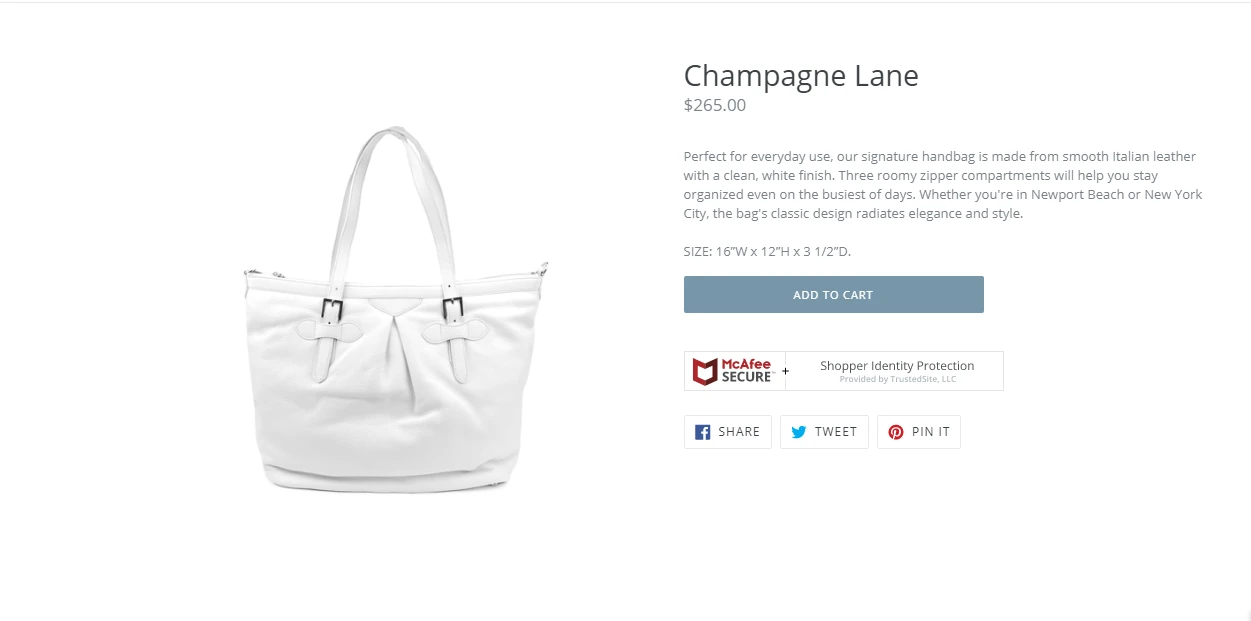
Task: Click the PIN IT label text
Action: click(930, 432)
